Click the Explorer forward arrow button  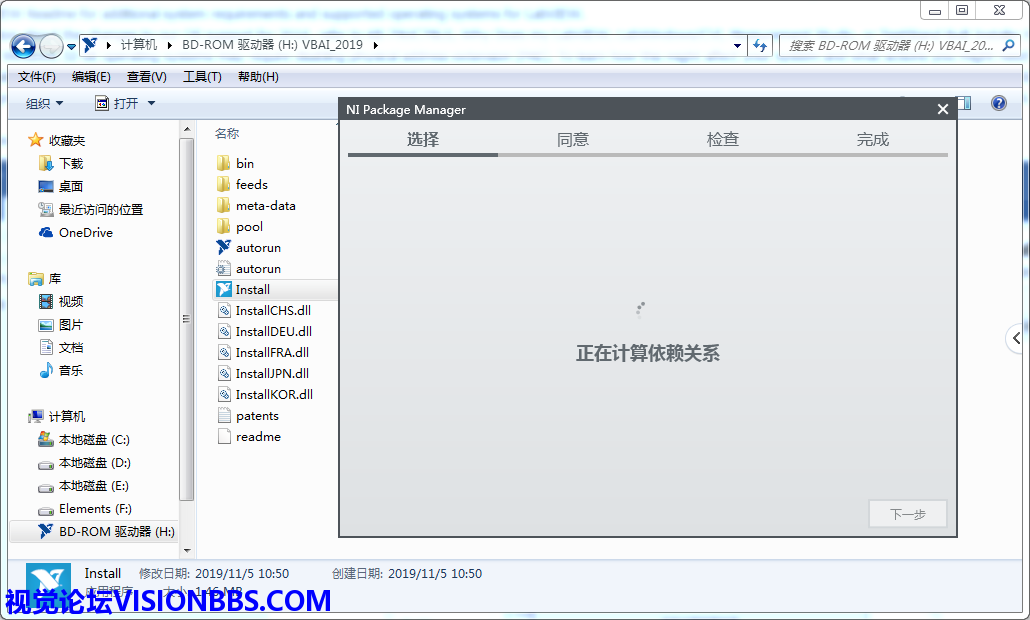click(x=51, y=46)
